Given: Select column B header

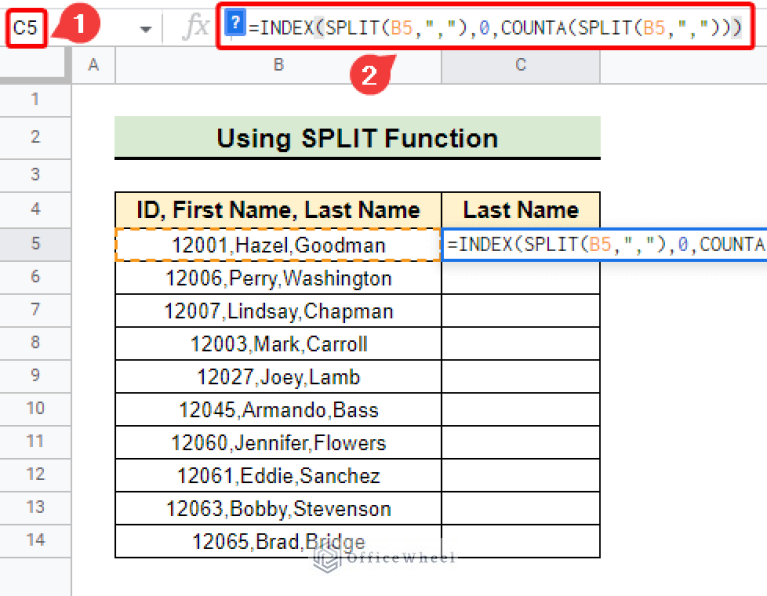Looking at the screenshot, I should click(278, 65).
